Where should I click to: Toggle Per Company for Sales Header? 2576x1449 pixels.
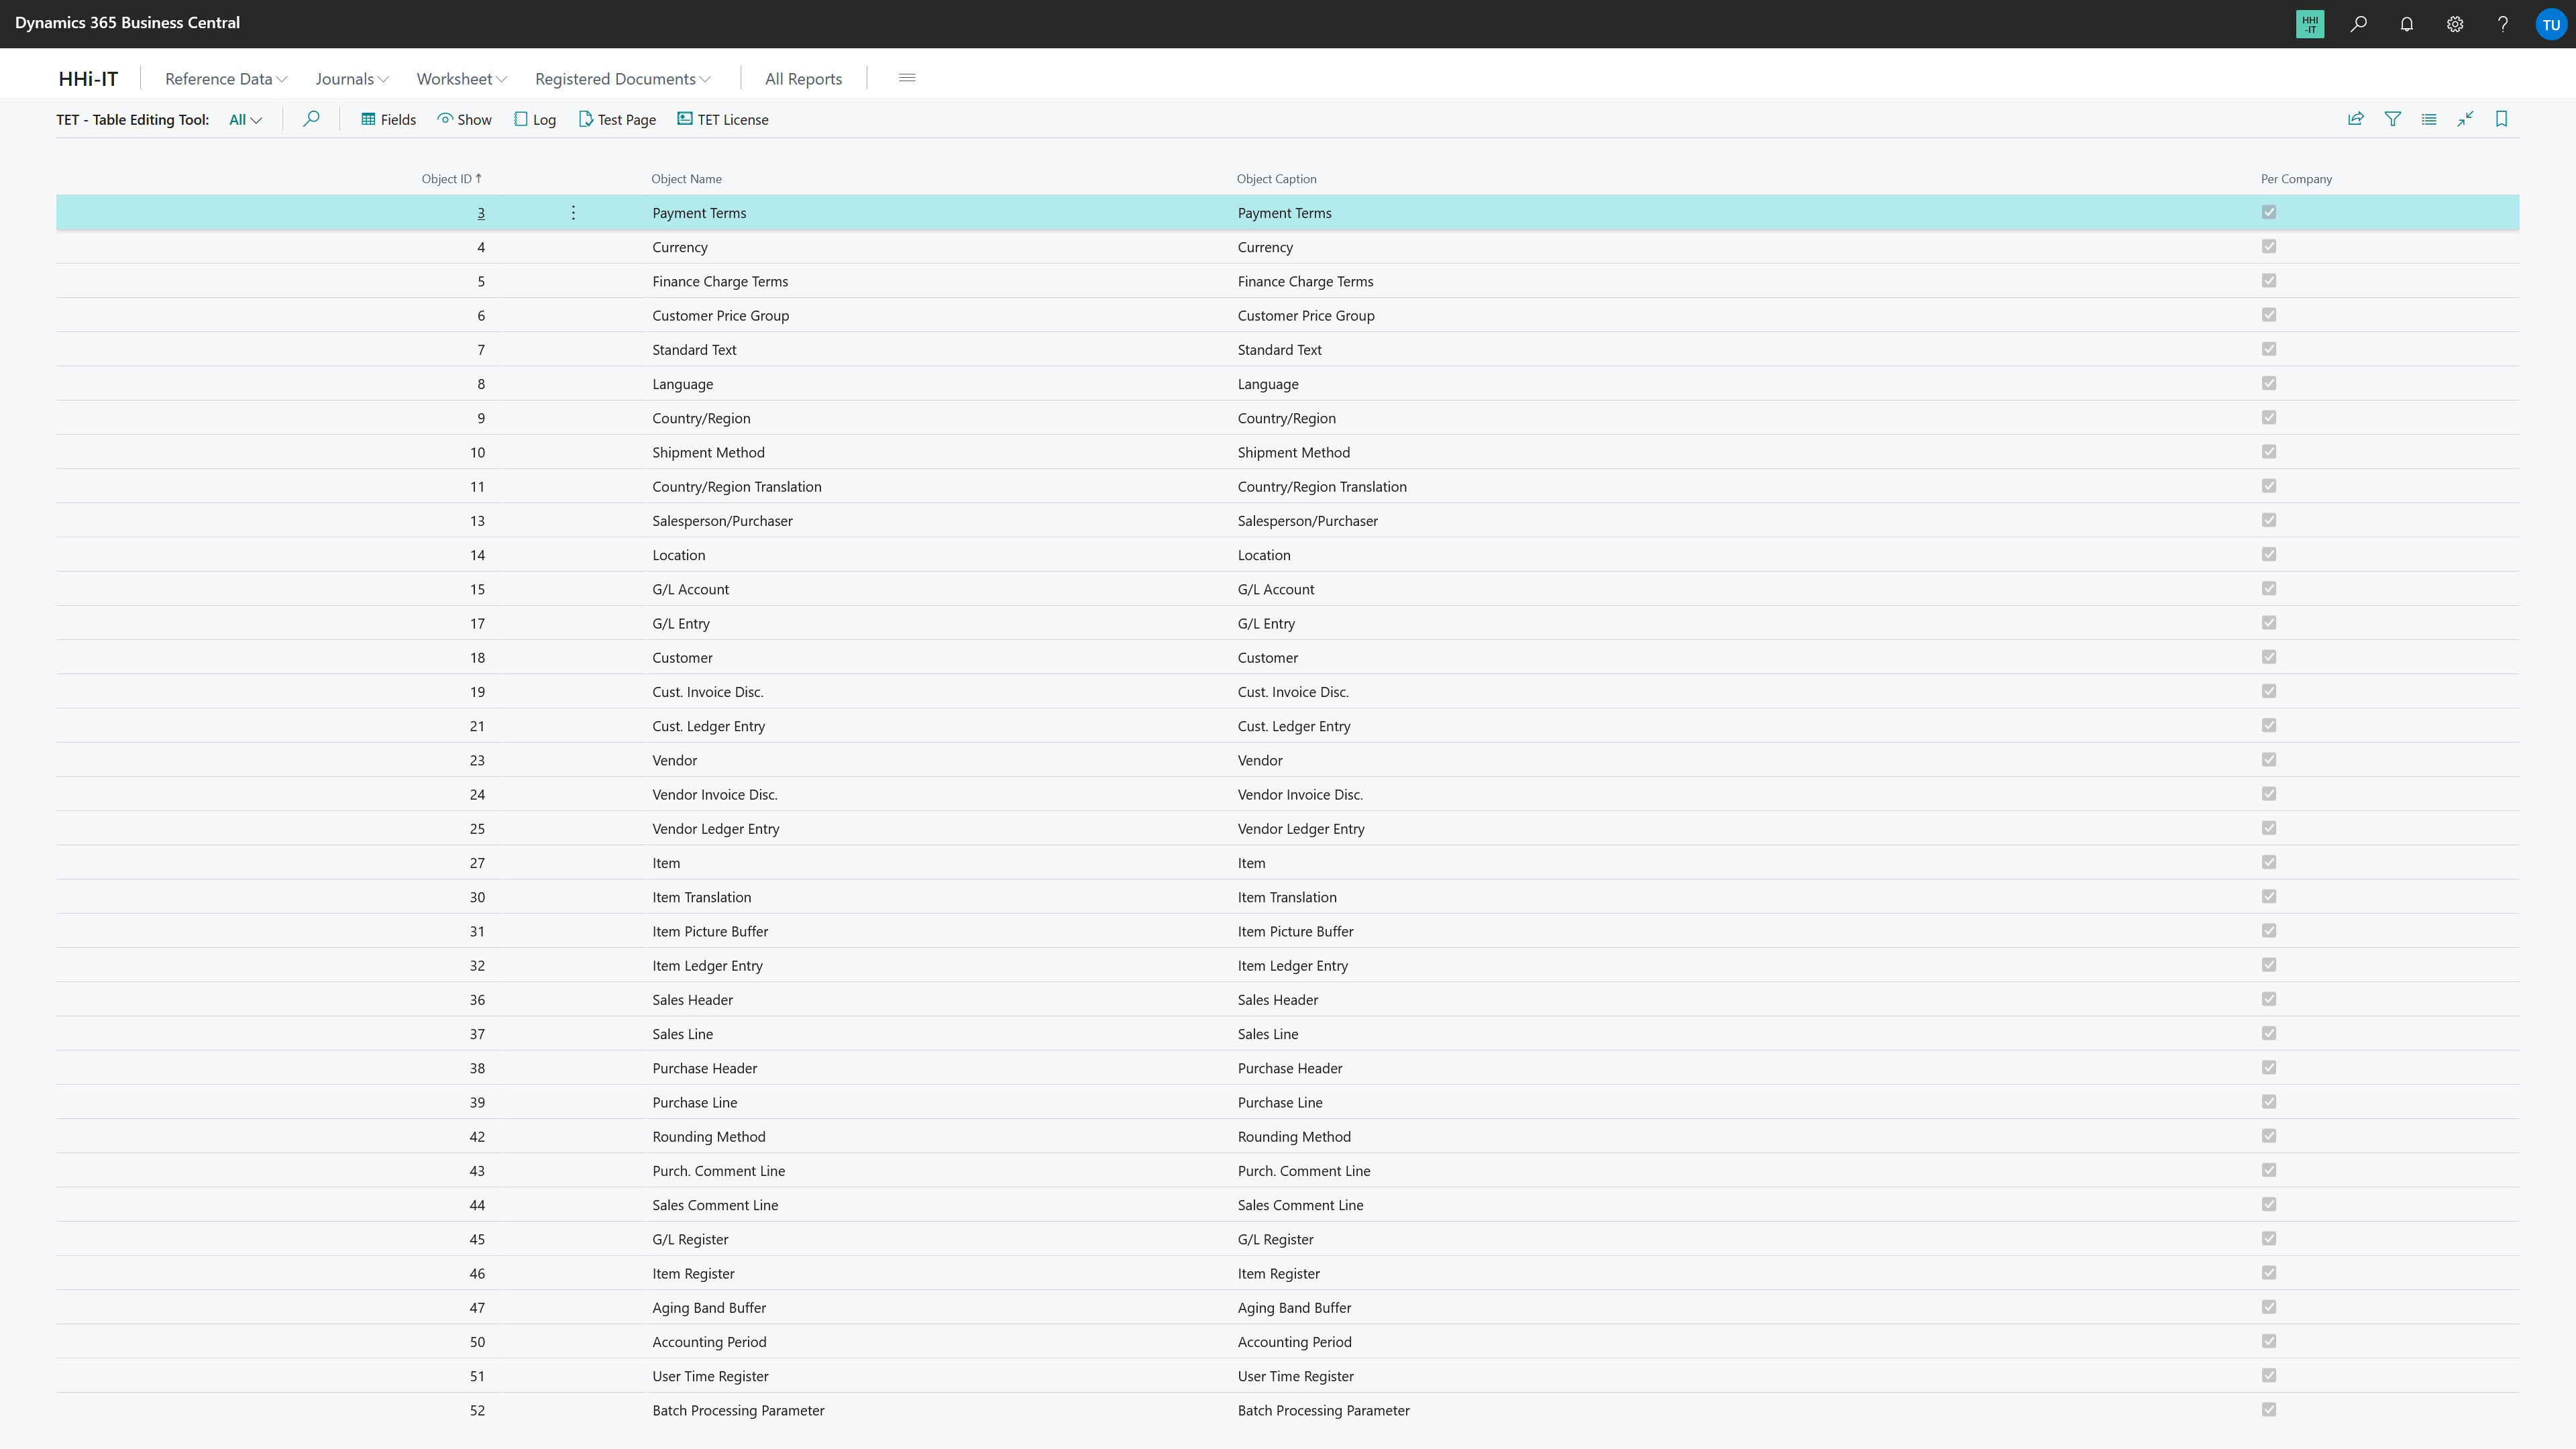click(2269, 999)
